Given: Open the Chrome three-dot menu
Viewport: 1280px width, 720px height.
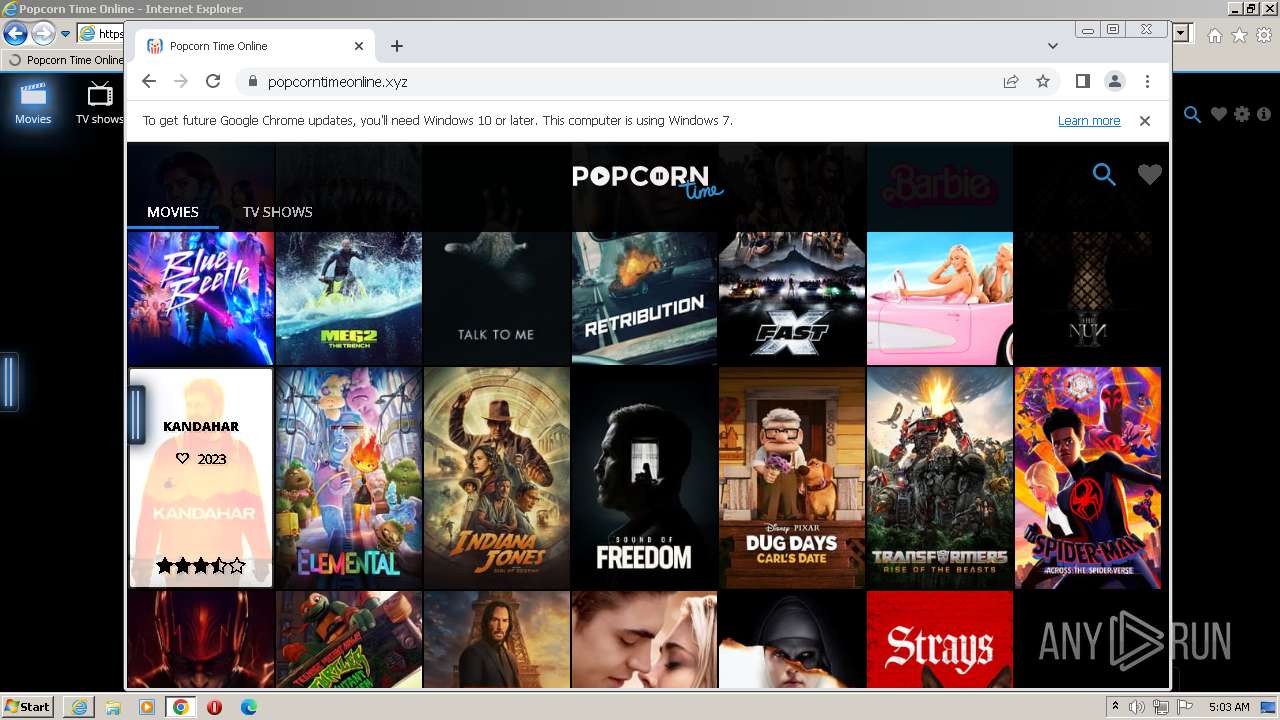Looking at the screenshot, I should point(1147,82).
